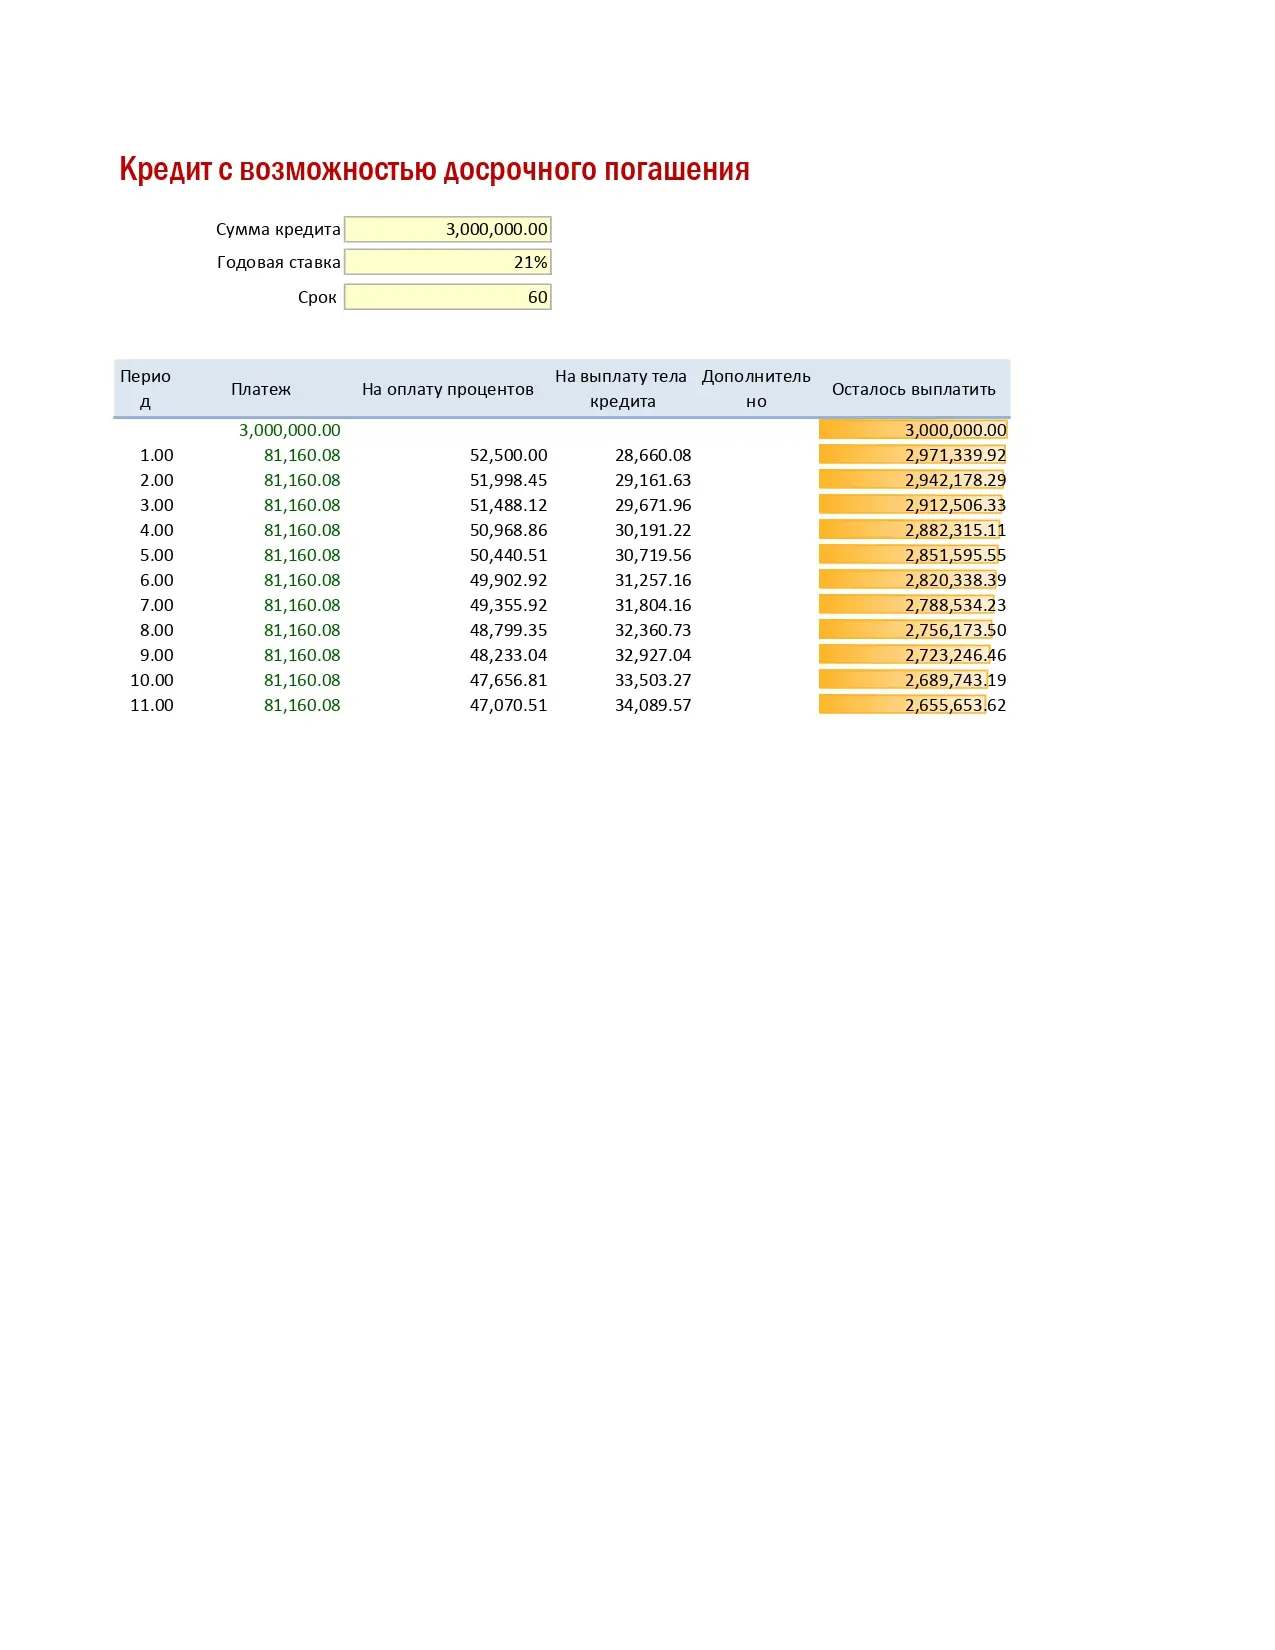Image resolution: width=1275 pixels, height=1650 pixels.
Task: Click the balance cell 2,756,173.50
Action: click(913, 630)
